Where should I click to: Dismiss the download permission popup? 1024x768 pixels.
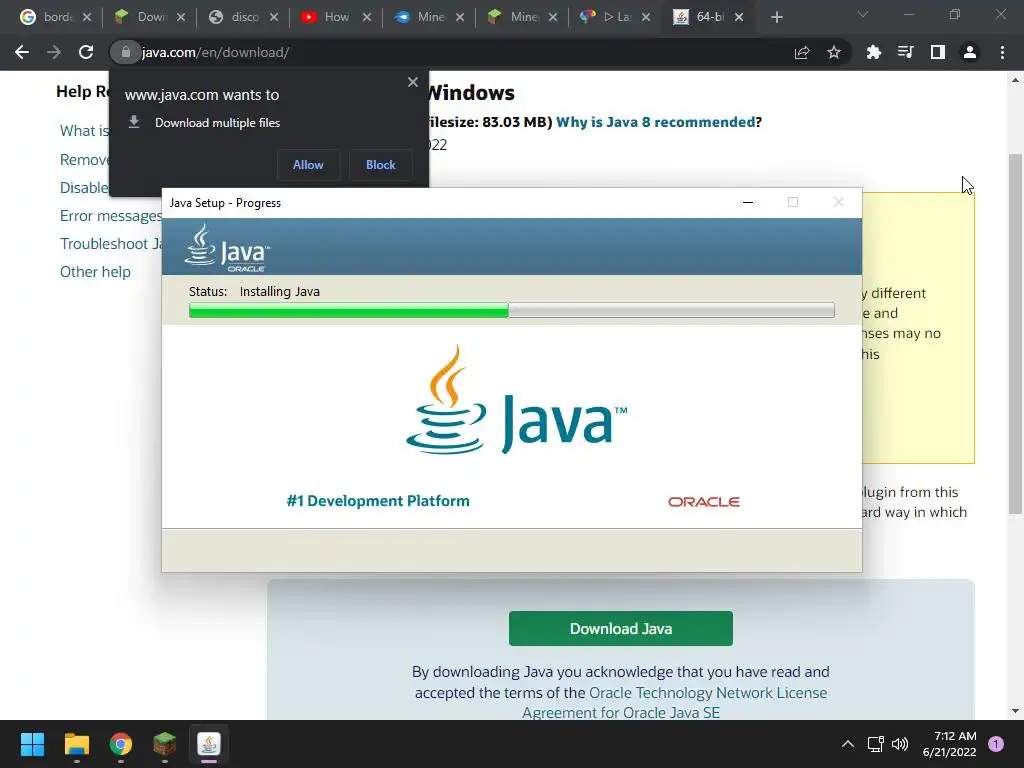click(x=413, y=82)
